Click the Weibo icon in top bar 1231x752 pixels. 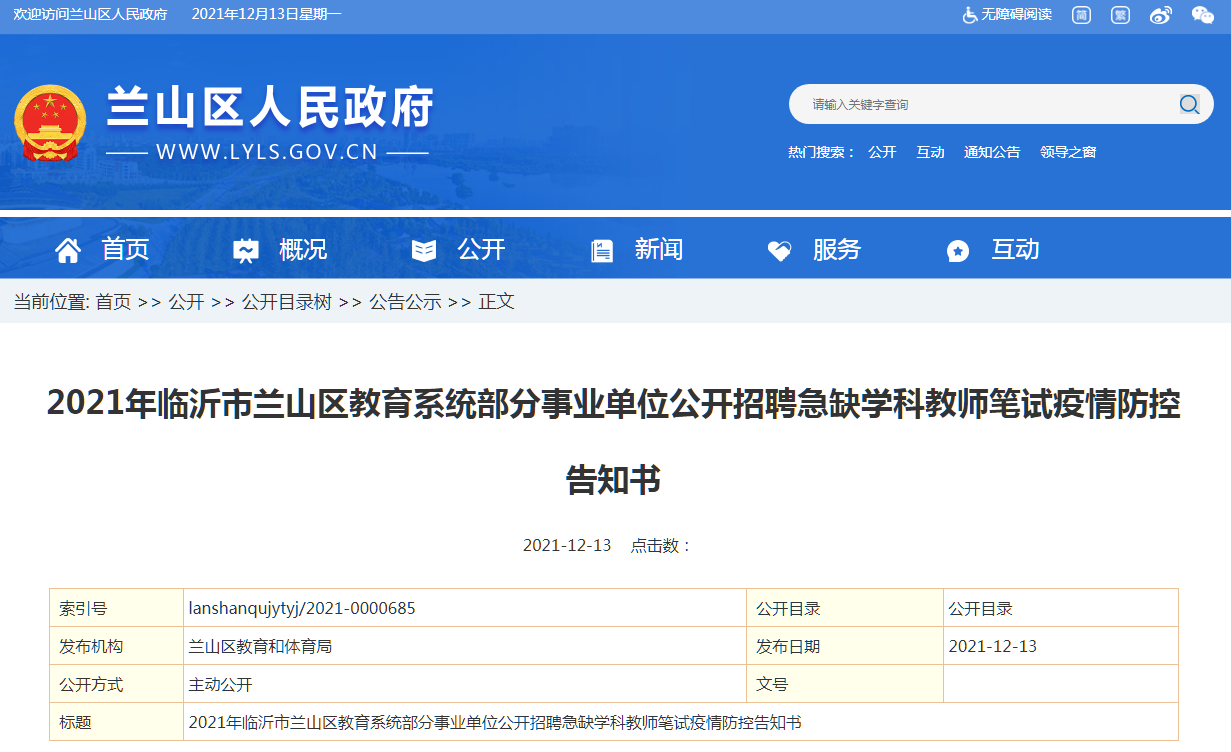pos(1160,15)
